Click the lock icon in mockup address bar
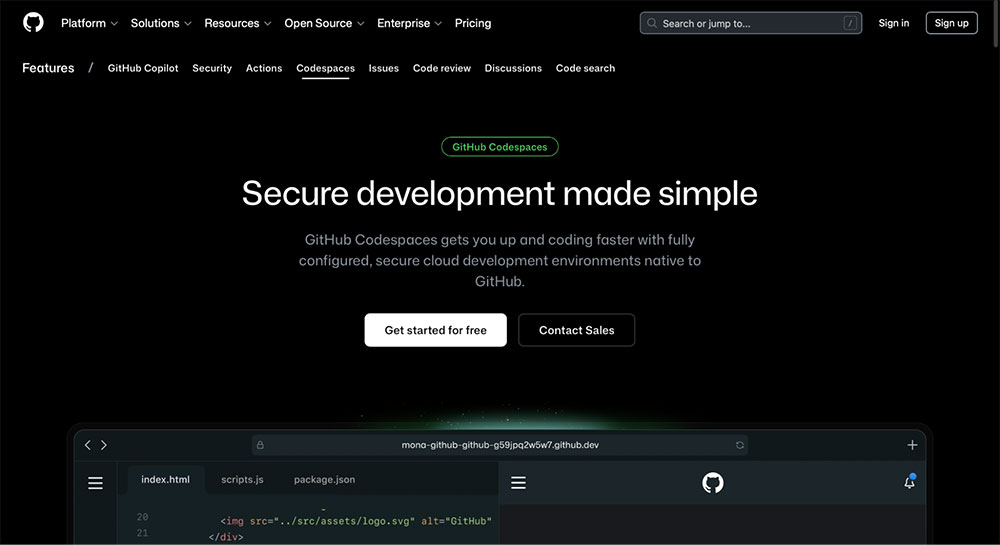Screen dimensions: 1000x545 click(260, 445)
